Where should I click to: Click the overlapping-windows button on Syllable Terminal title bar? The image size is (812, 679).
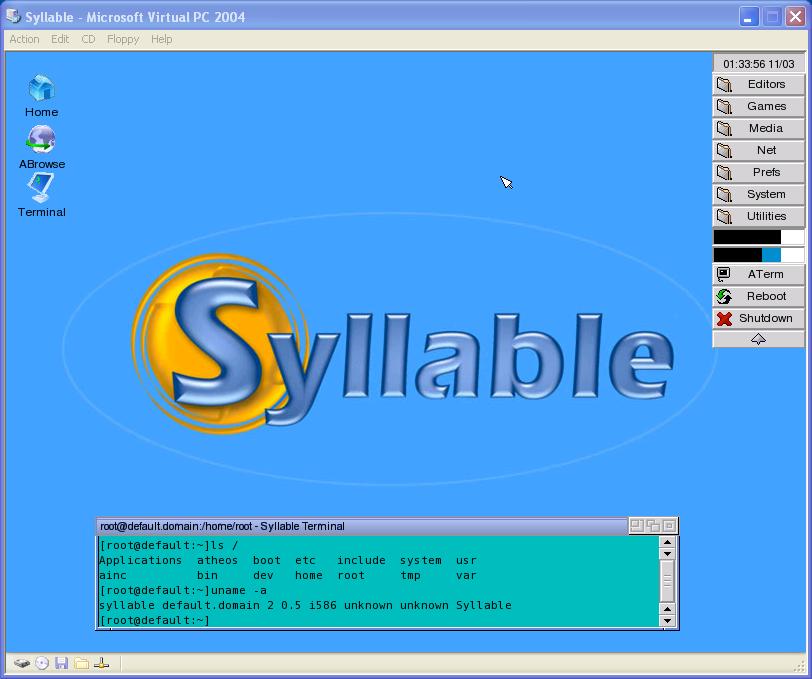pos(653,526)
